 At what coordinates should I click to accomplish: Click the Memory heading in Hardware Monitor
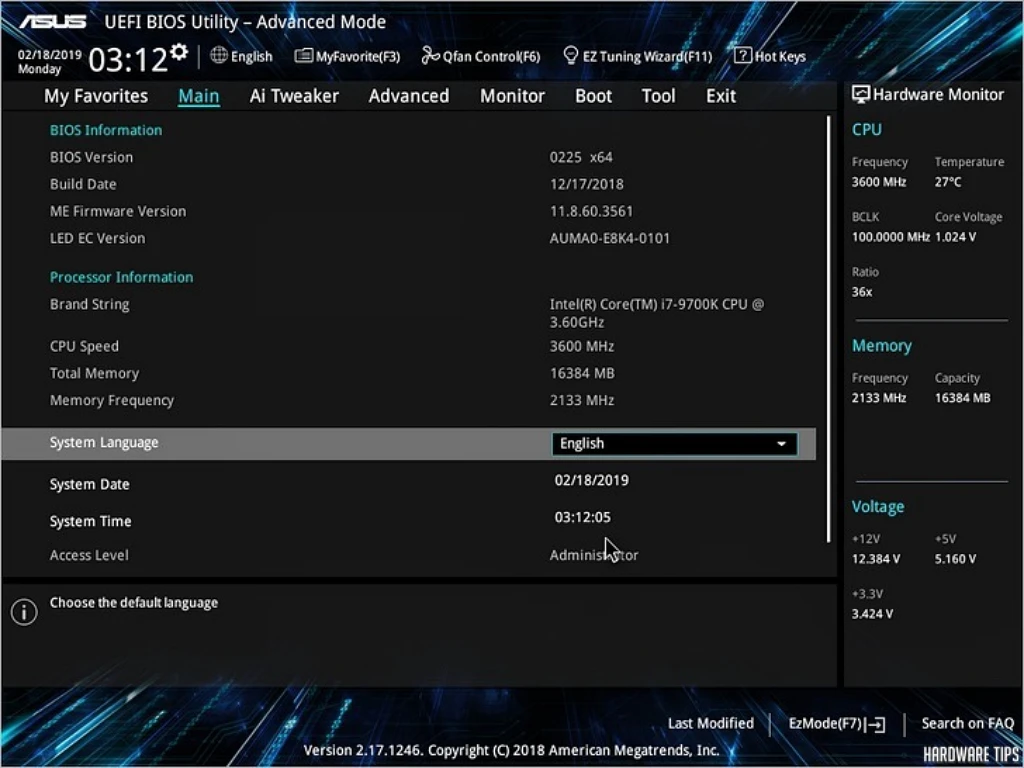pyautogui.click(x=882, y=345)
